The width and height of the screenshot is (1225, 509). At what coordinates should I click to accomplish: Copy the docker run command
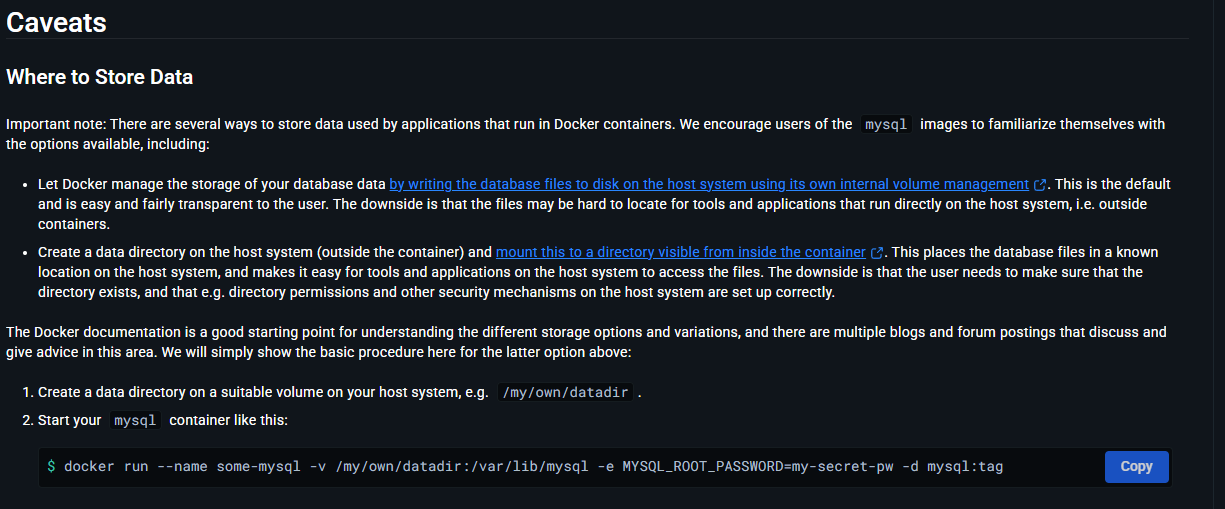point(1136,466)
